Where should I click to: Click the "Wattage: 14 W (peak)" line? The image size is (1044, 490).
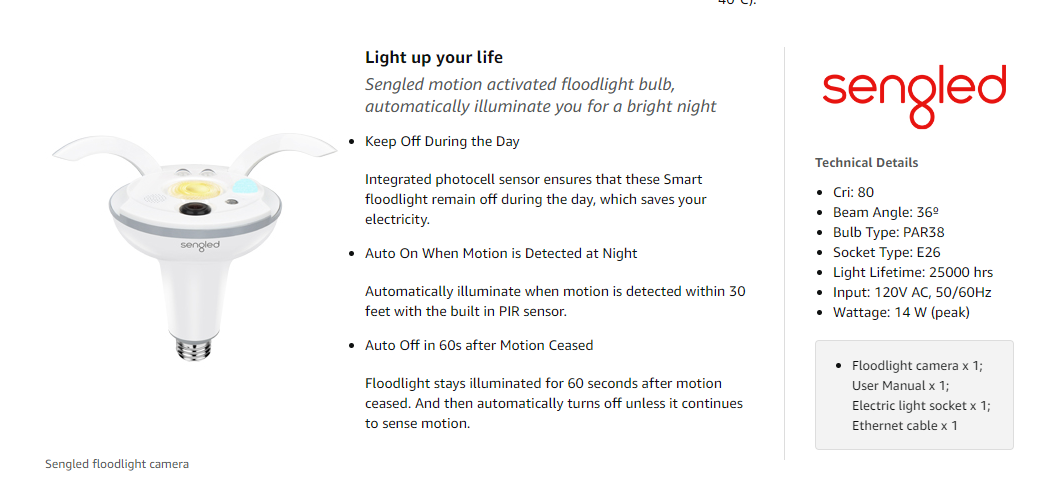click(x=901, y=312)
